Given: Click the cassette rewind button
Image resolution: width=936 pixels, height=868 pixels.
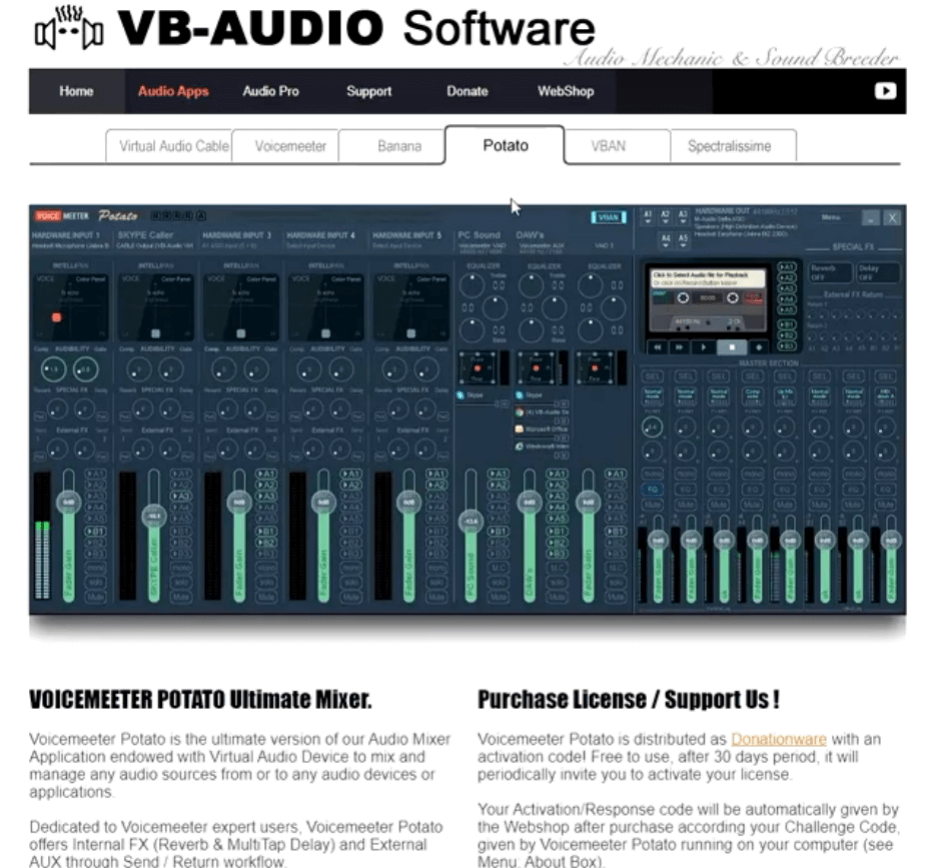Looking at the screenshot, I should pyautogui.click(x=657, y=347).
